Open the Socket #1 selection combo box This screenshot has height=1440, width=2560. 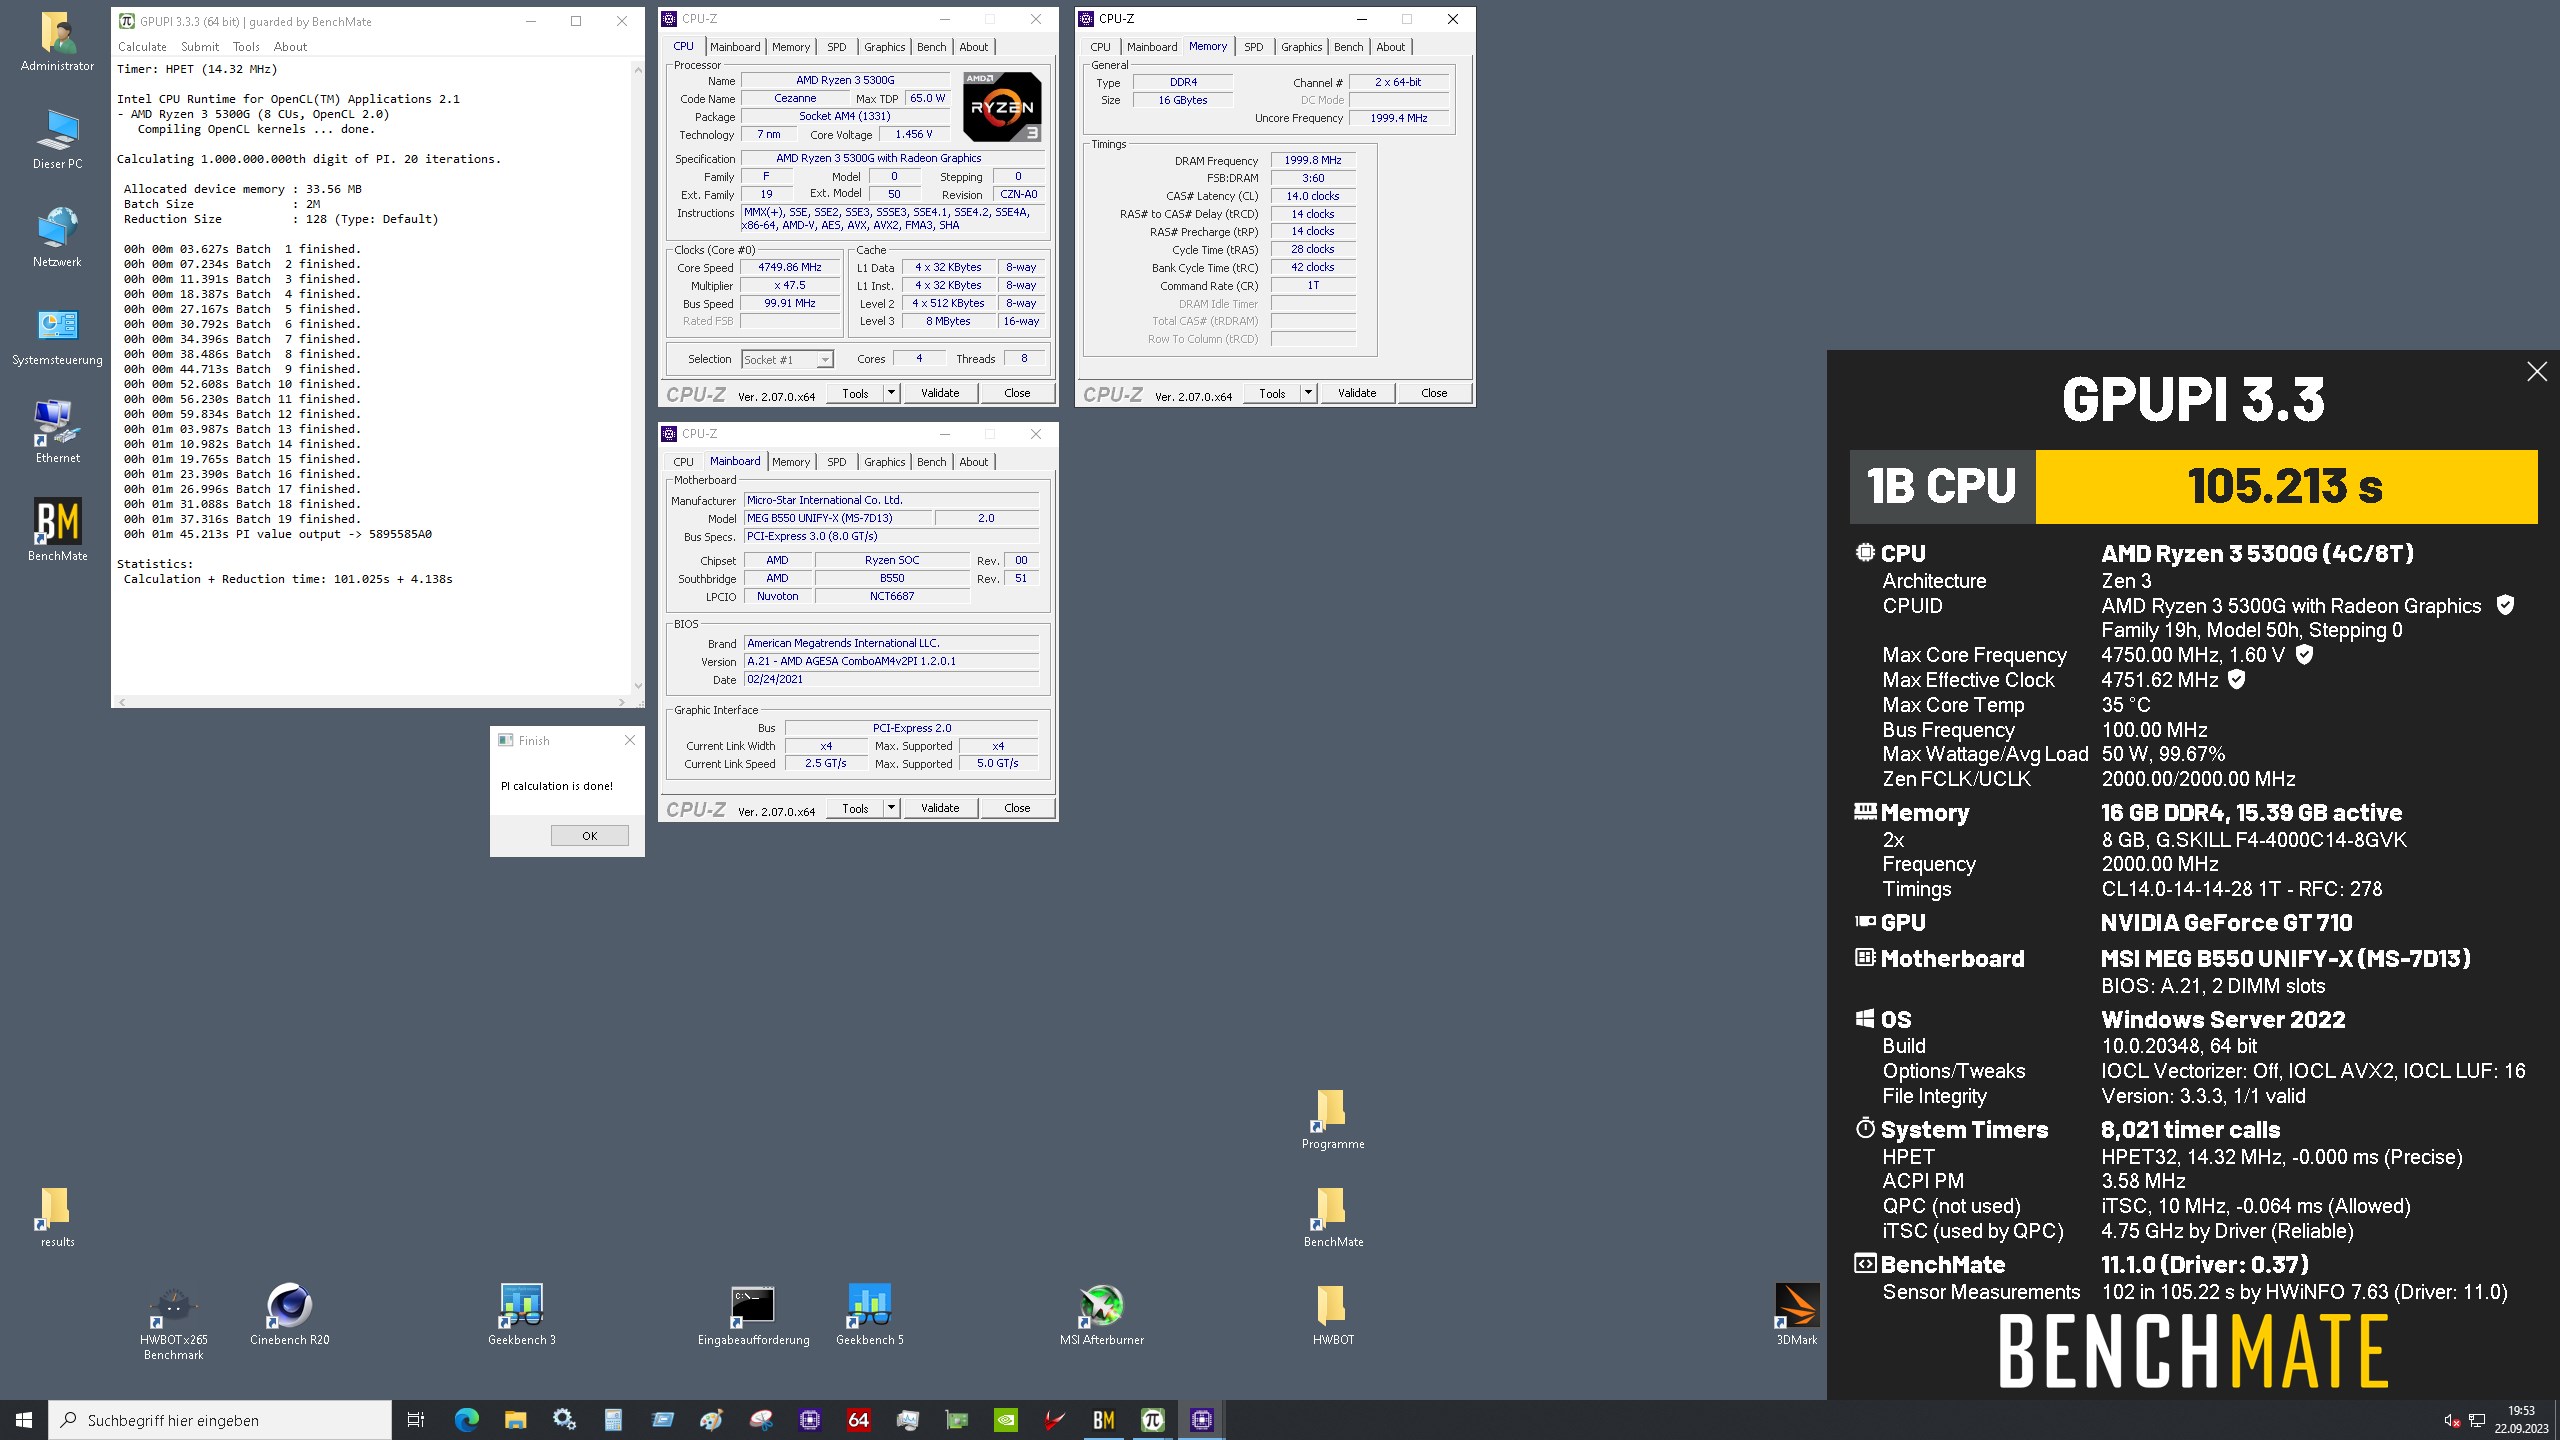click(x=787, y=360)
